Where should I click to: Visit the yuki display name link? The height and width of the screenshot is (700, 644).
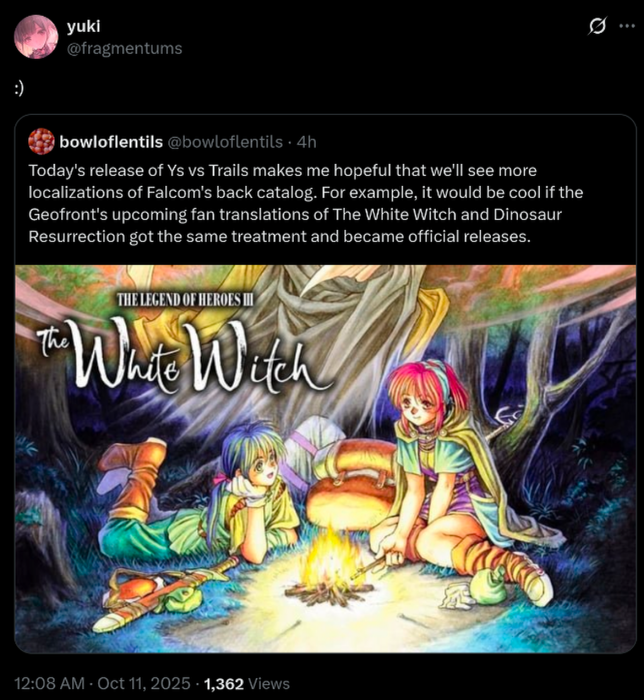83,26
